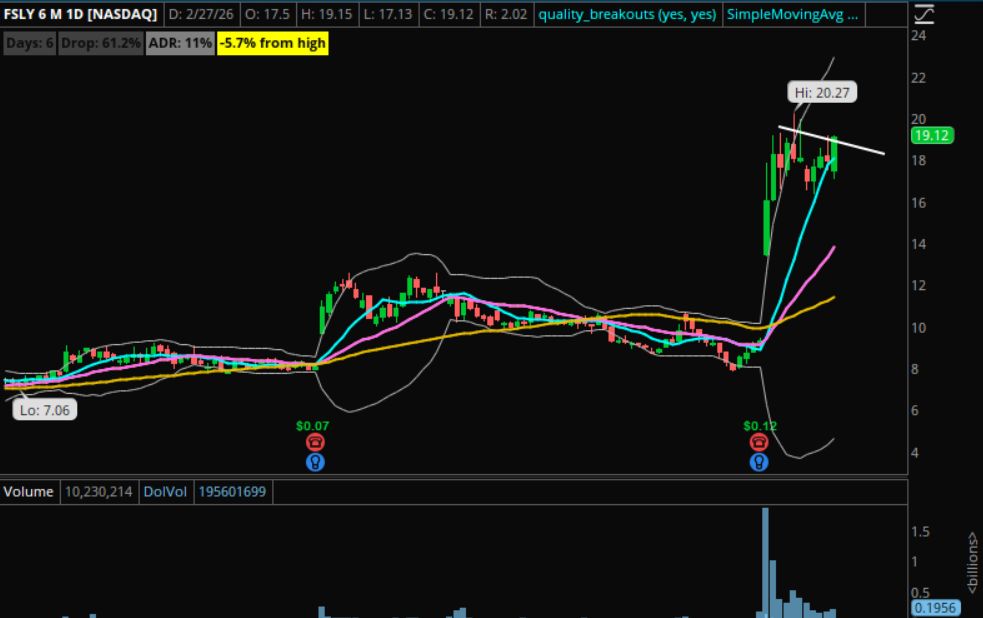Viewport: 983px width, 618px height.
Task: Click the Days: 6 label
Action: pos(28,44)
